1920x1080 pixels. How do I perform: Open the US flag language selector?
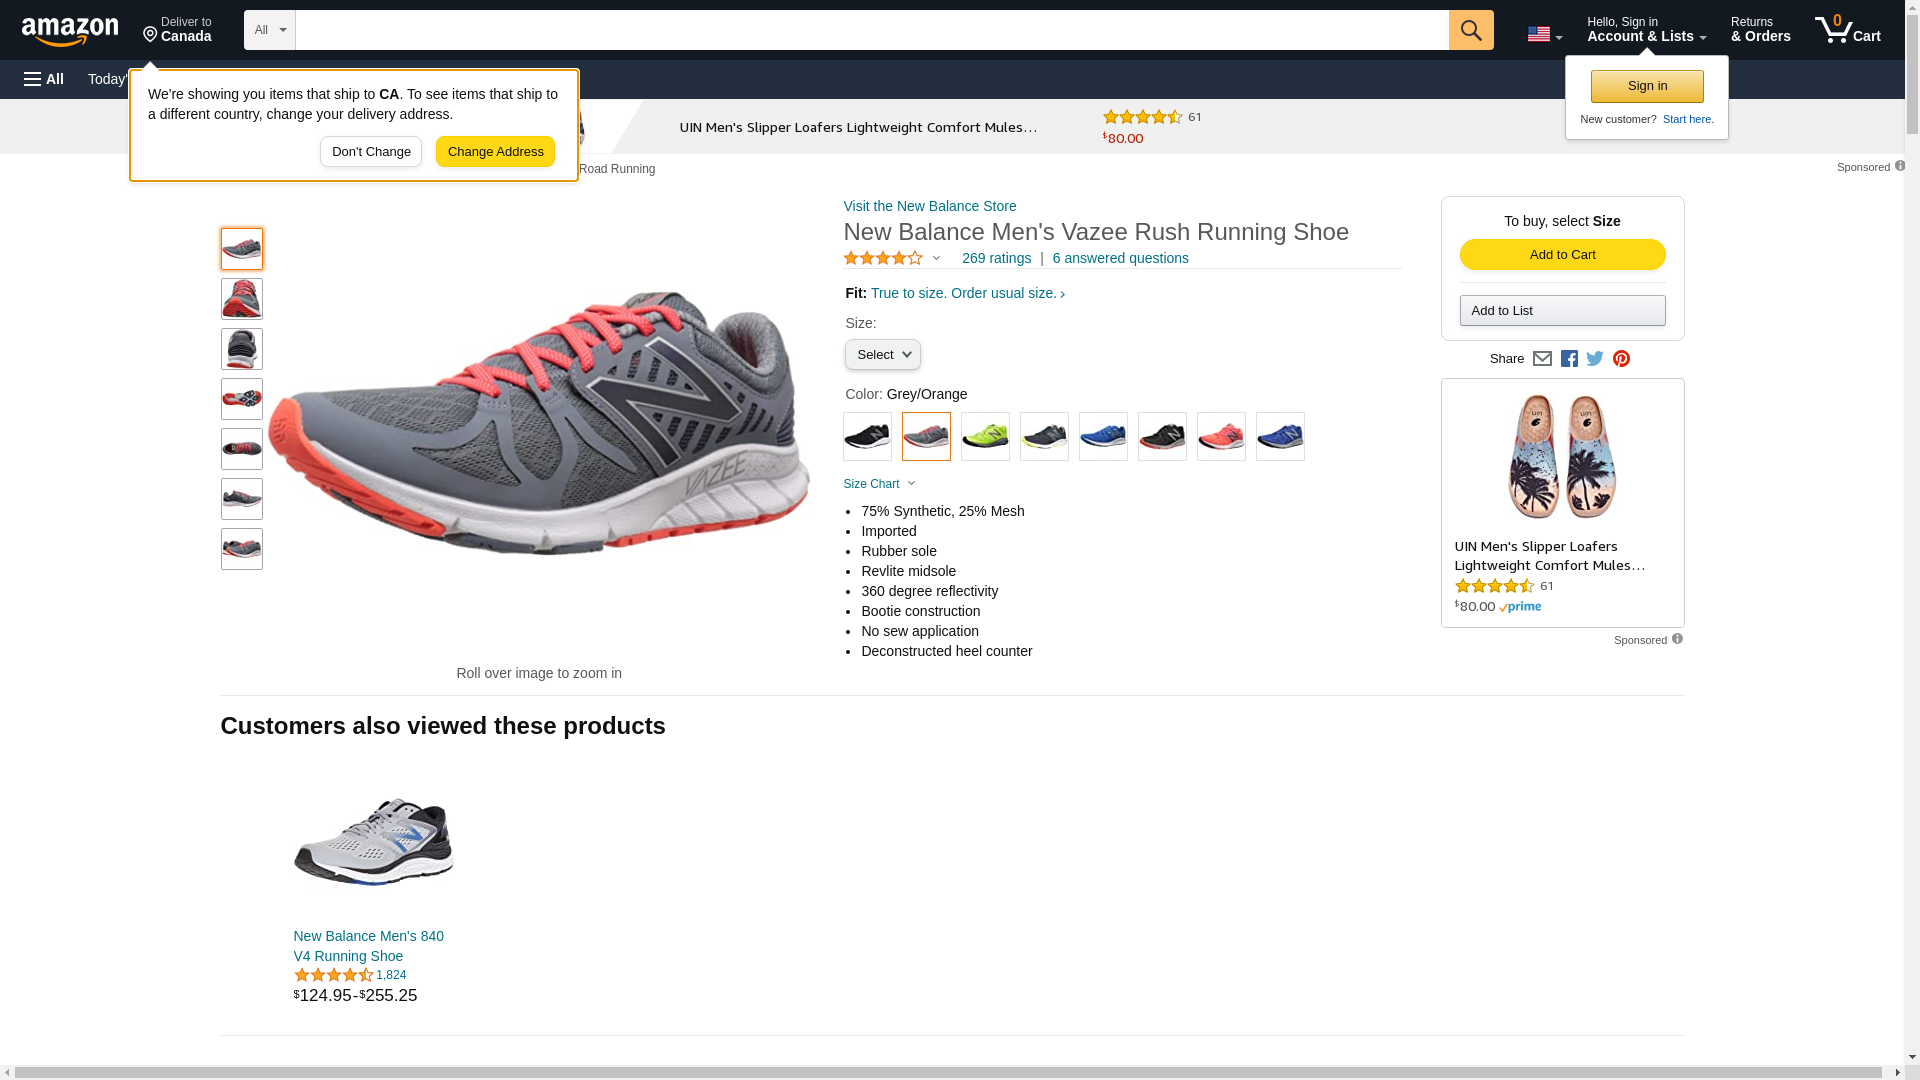pyautogui.click(x=1543, y=35)
